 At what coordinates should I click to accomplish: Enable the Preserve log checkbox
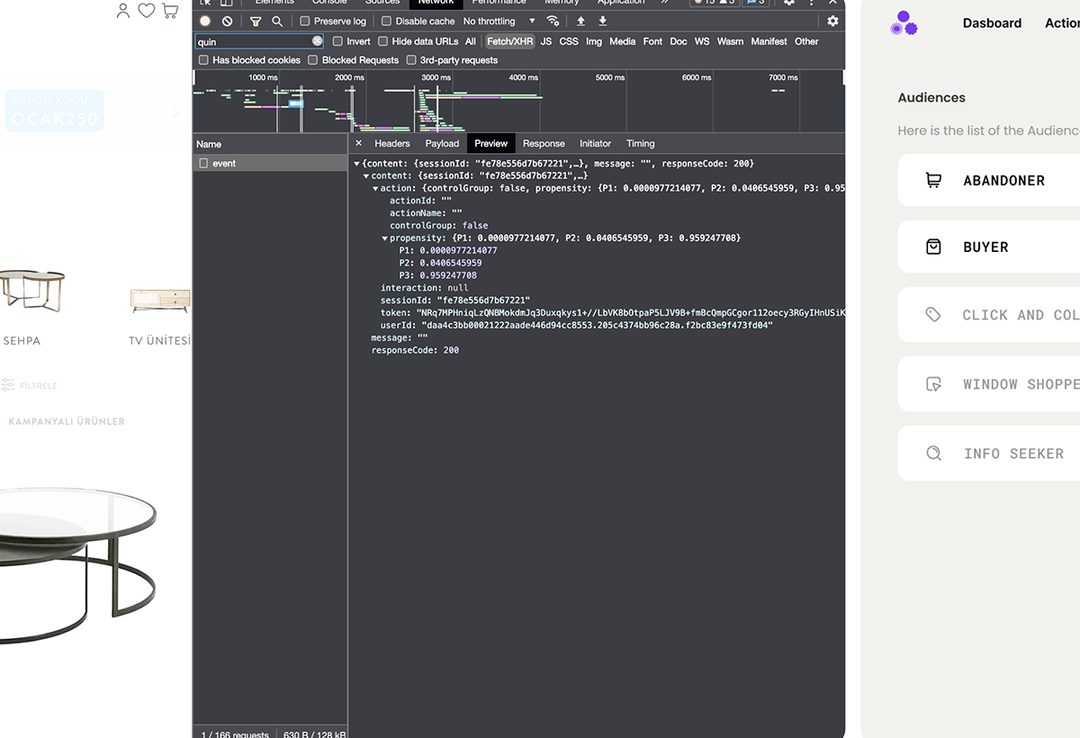tap(306, 21)
